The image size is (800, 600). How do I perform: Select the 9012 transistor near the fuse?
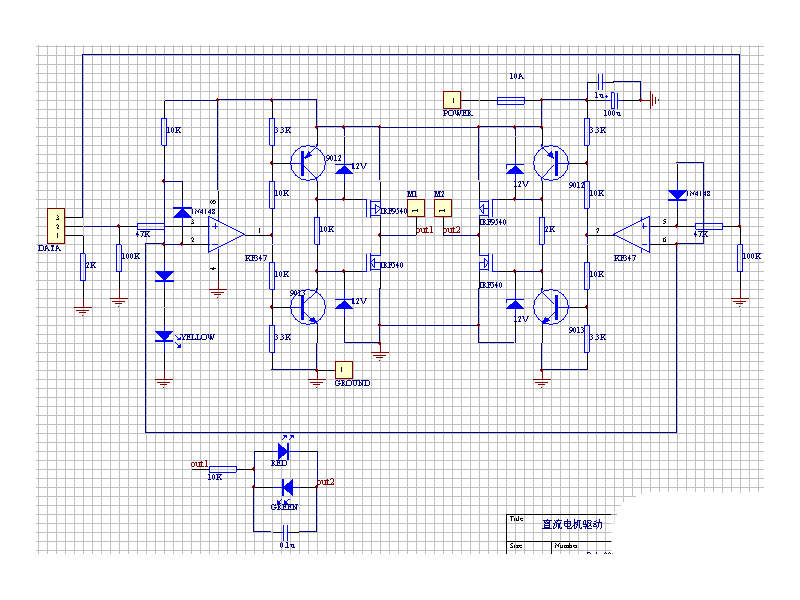coord(549,163)
